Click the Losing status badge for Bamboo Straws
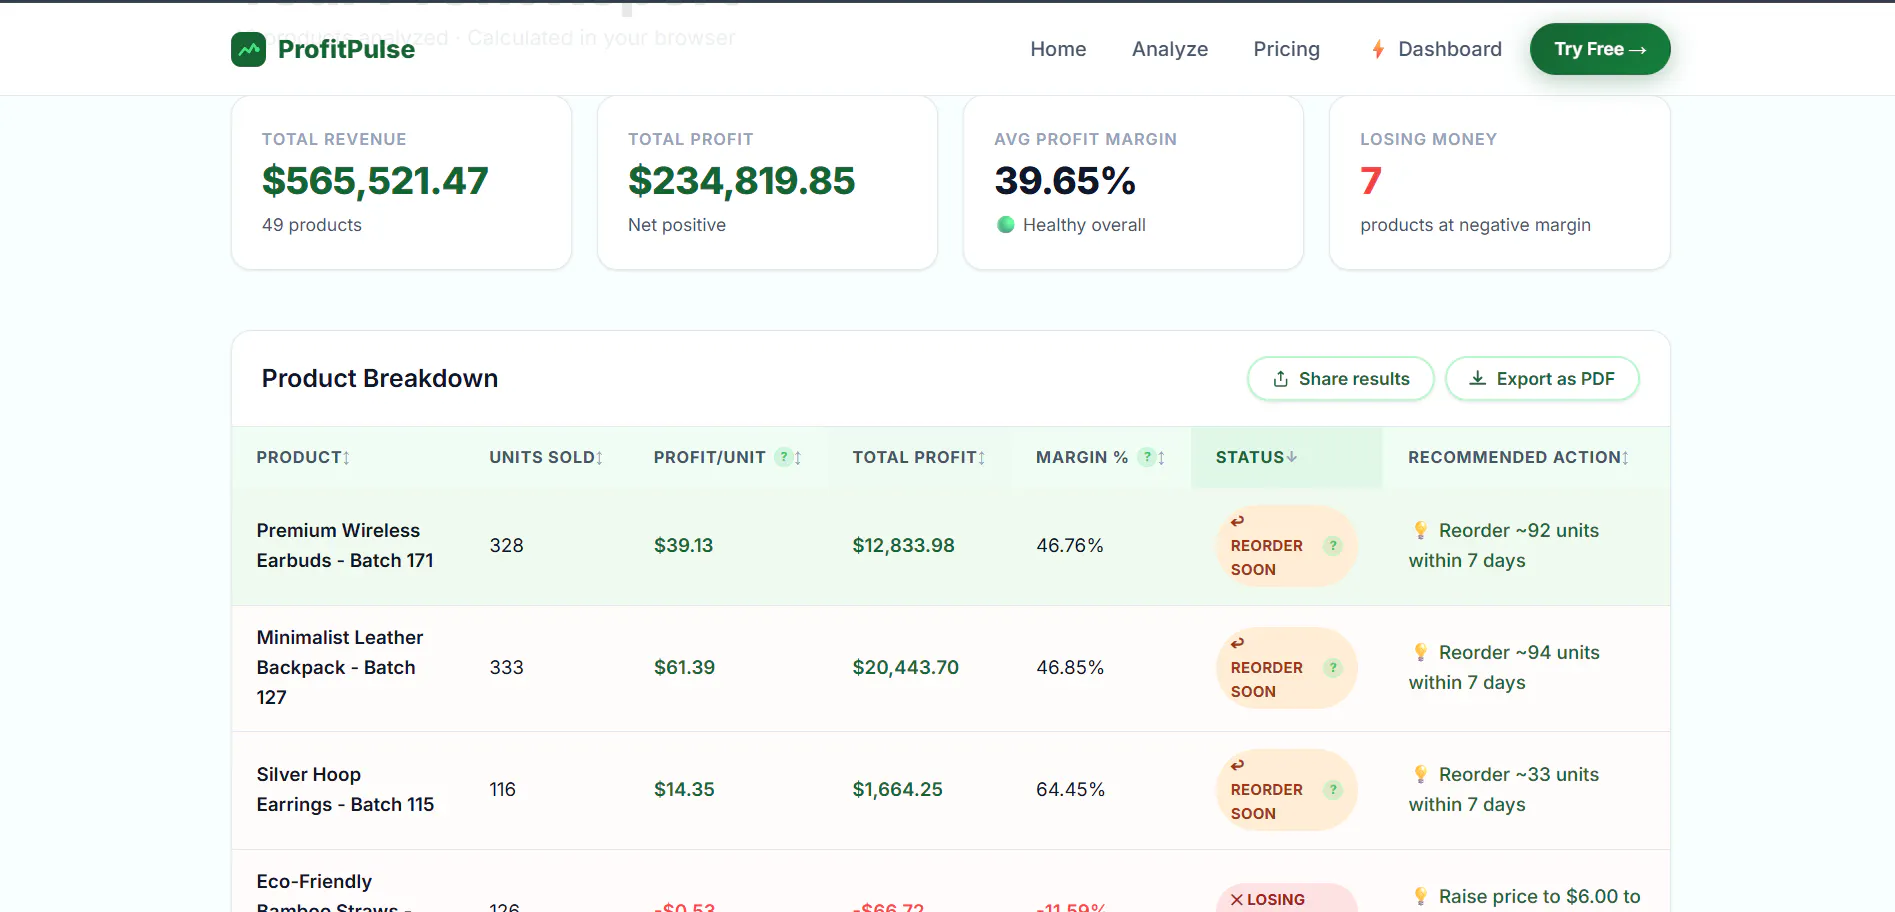1895x912 pixels. (1286, 899)
